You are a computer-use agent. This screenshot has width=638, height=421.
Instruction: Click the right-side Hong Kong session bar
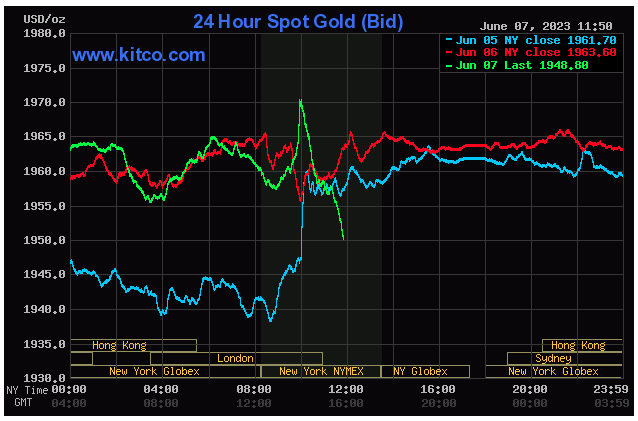[579, 345]
